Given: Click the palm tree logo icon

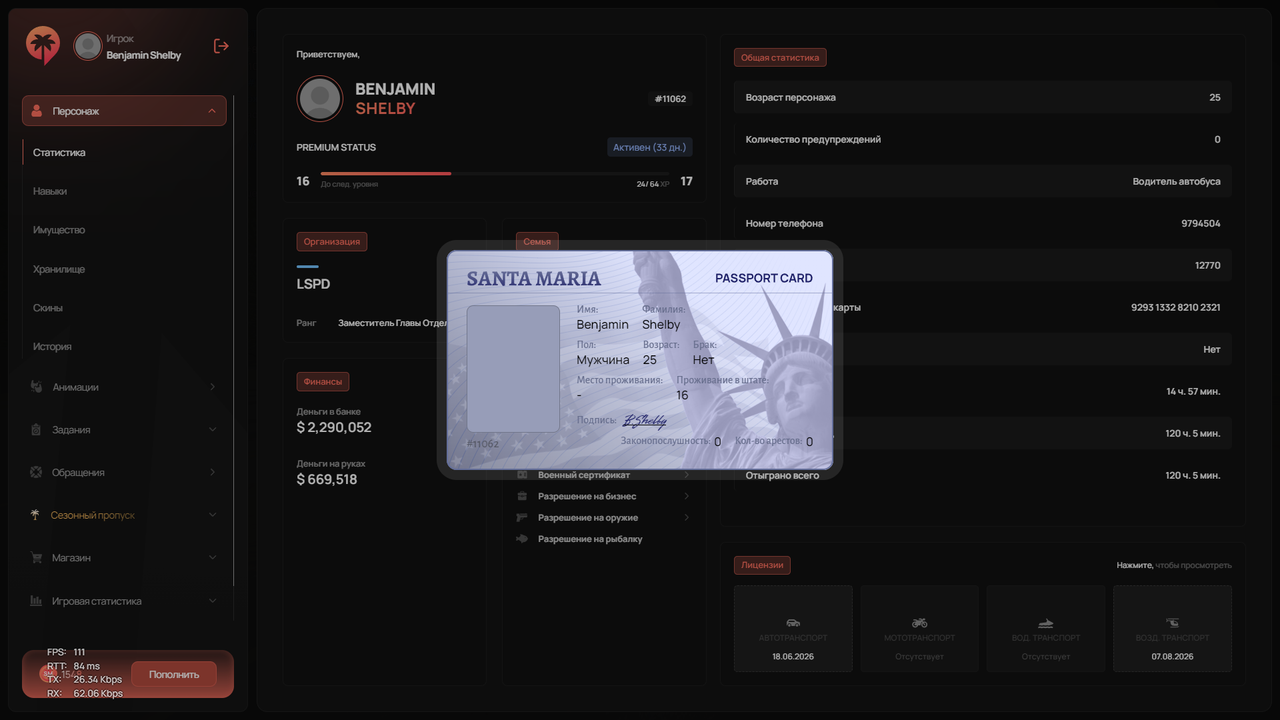Looking at the screenshot, I should (43, 46).
